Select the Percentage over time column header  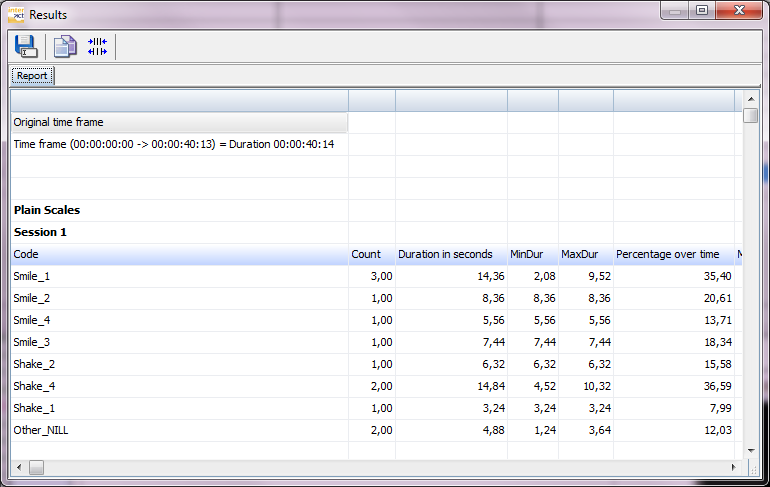(x=668, y=254)
